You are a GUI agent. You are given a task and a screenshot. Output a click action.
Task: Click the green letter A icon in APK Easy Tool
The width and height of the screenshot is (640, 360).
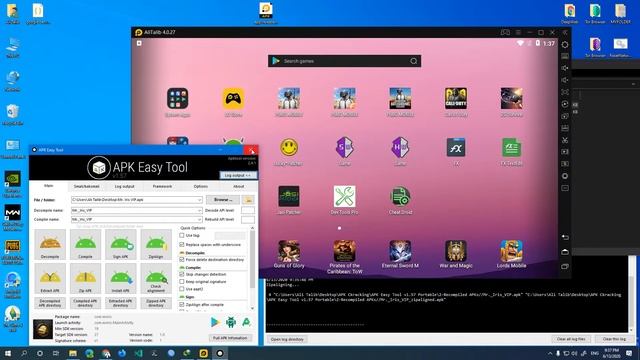246,322
